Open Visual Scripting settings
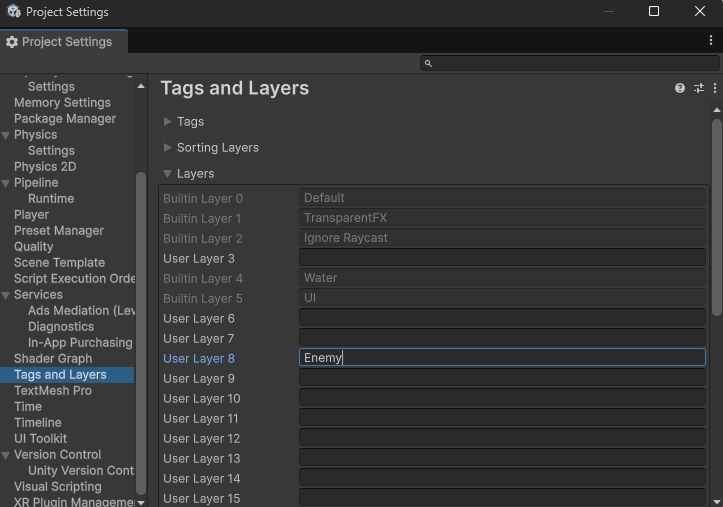 click(58, 487)
